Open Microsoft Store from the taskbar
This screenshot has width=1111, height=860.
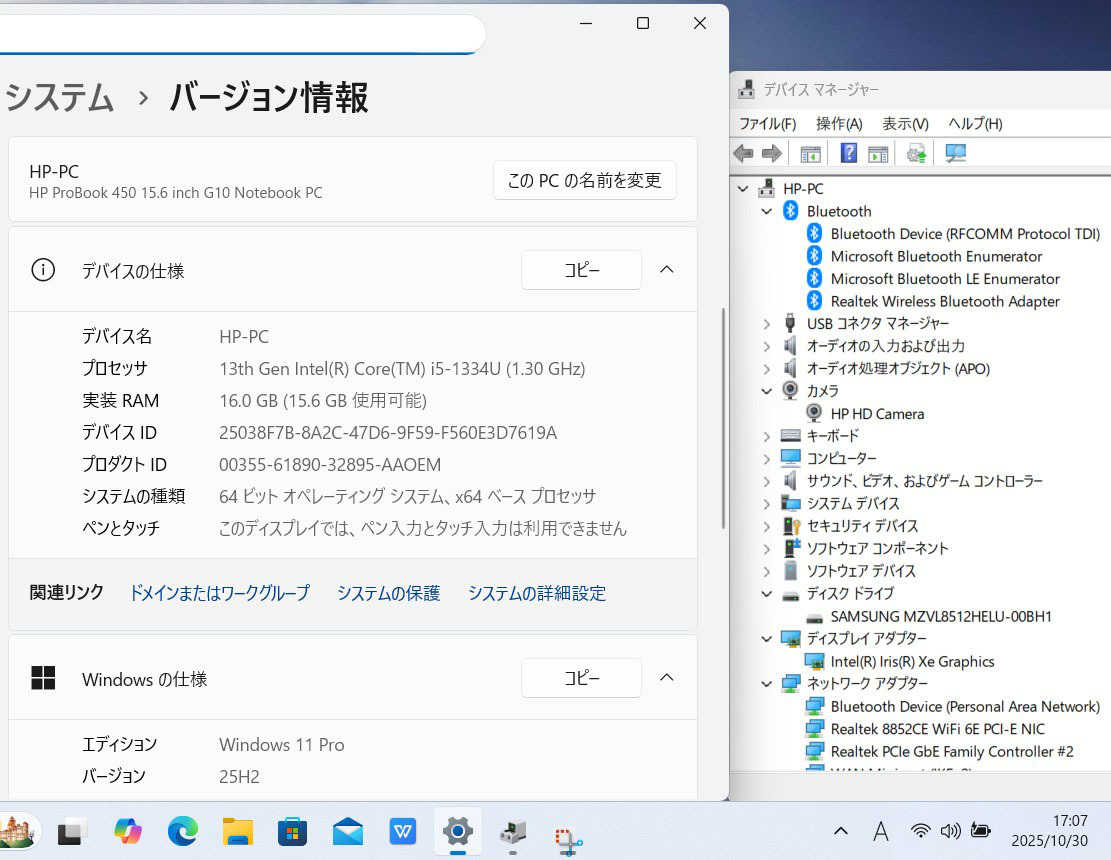pyautogui.click(x=292, y=830)
